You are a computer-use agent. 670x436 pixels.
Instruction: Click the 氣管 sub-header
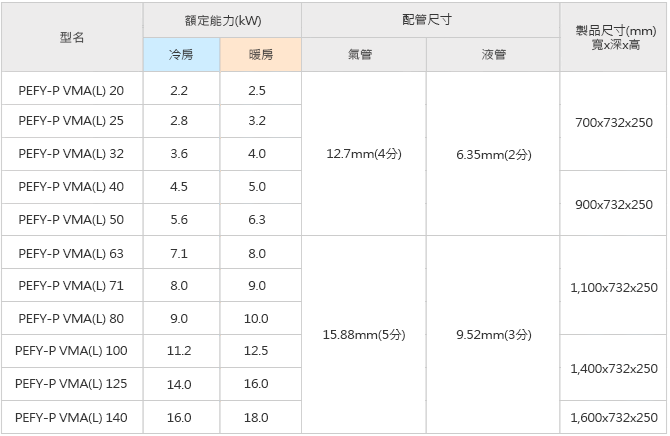364,55
